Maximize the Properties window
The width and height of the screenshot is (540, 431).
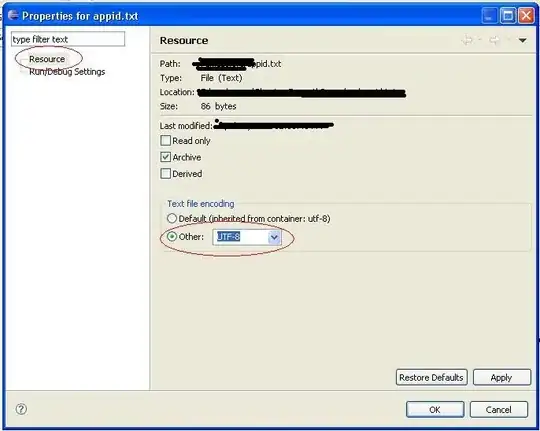pos(508,16)
